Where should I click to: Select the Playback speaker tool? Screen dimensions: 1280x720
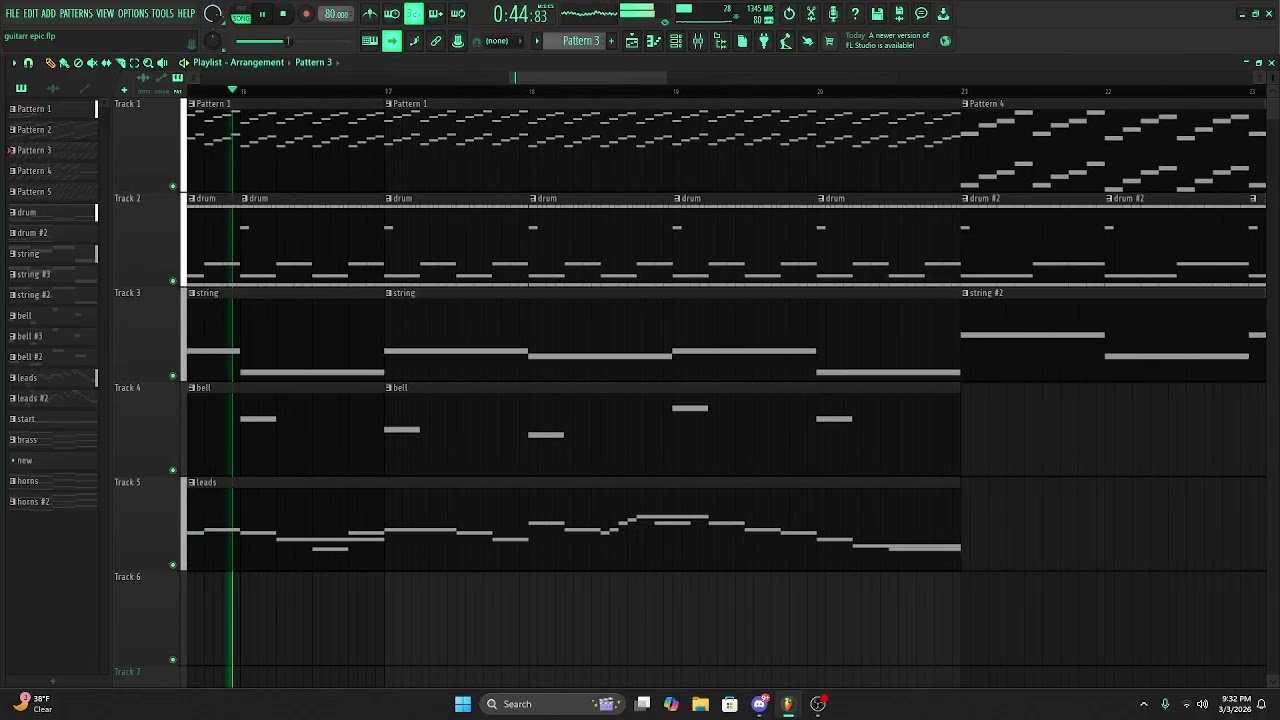162,63
